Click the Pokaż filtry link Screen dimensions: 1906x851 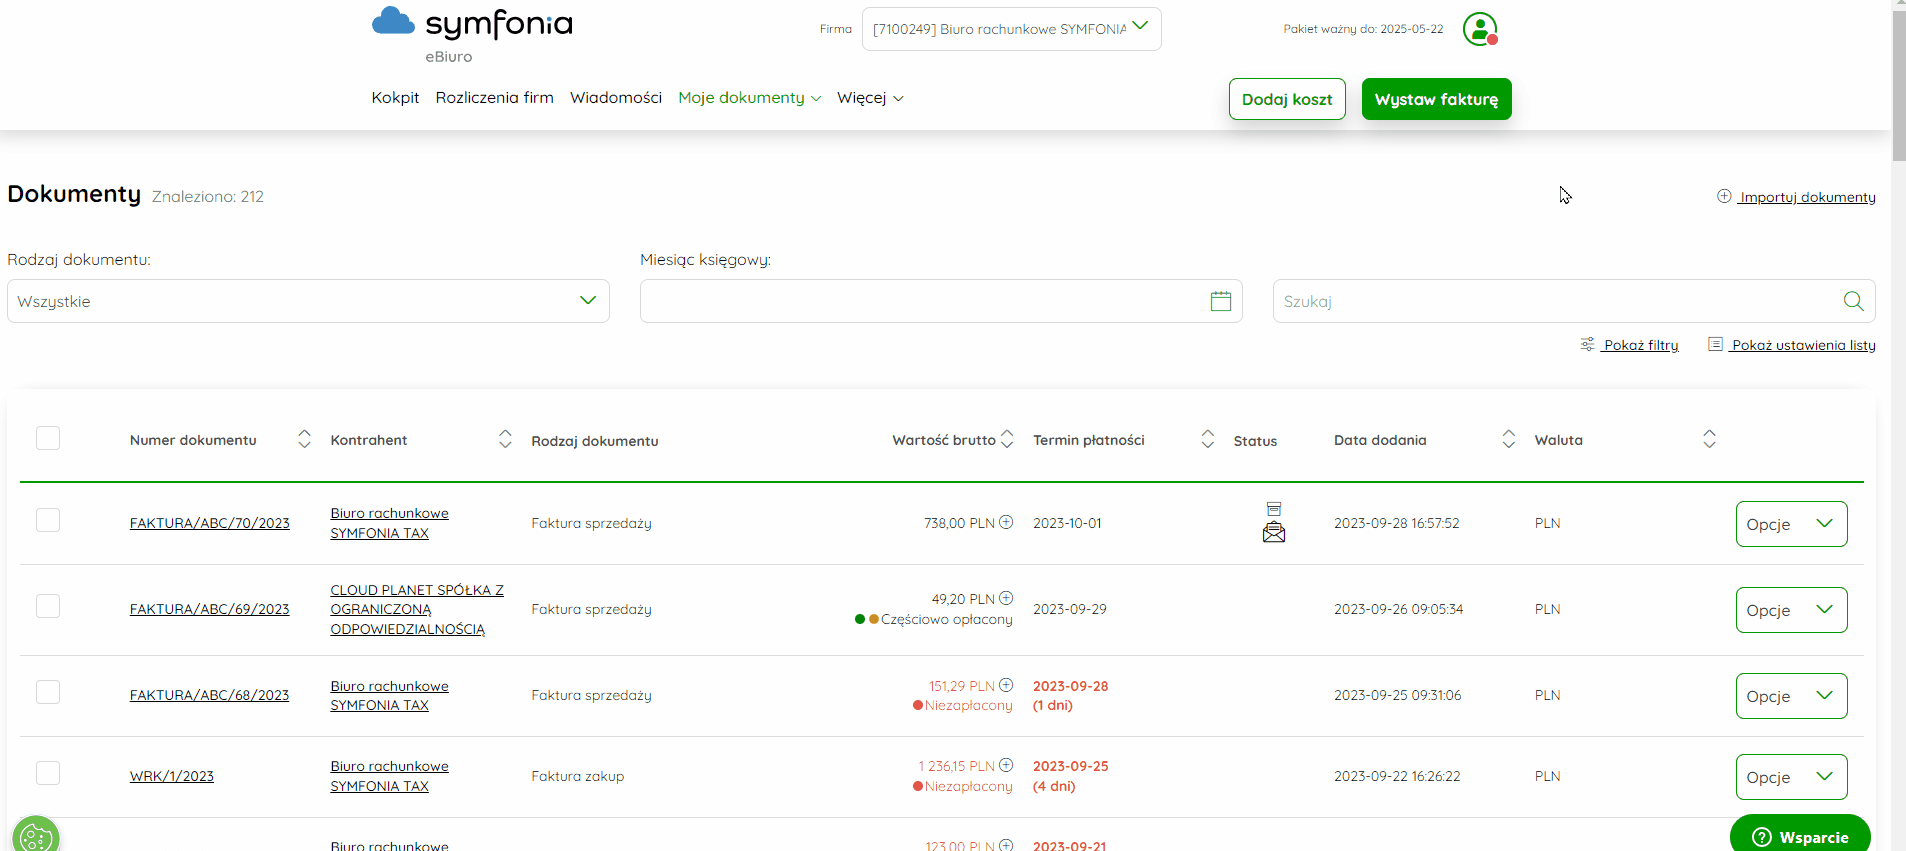click(x=1640, y=345)
